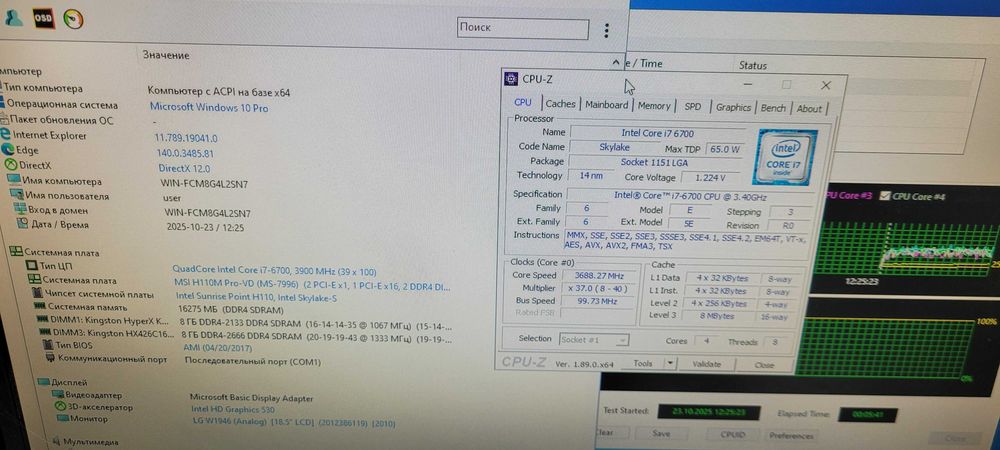Click the Вход в домен network icon
The height and width of the screenshot is (450, 1000).
[x=19, y=210]
